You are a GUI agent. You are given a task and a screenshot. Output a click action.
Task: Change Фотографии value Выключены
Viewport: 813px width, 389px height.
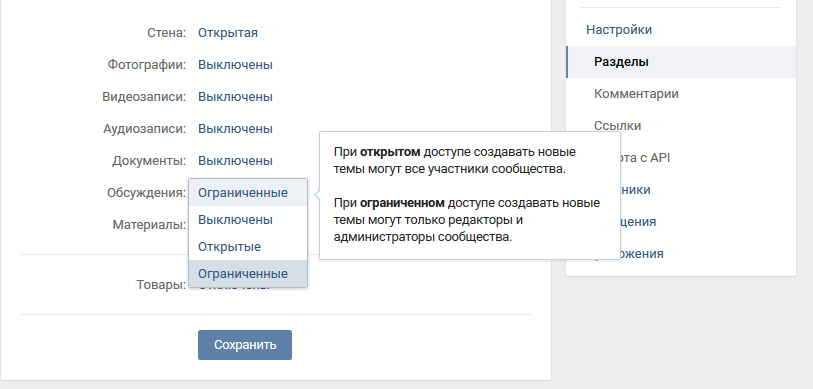coord(235,65)
